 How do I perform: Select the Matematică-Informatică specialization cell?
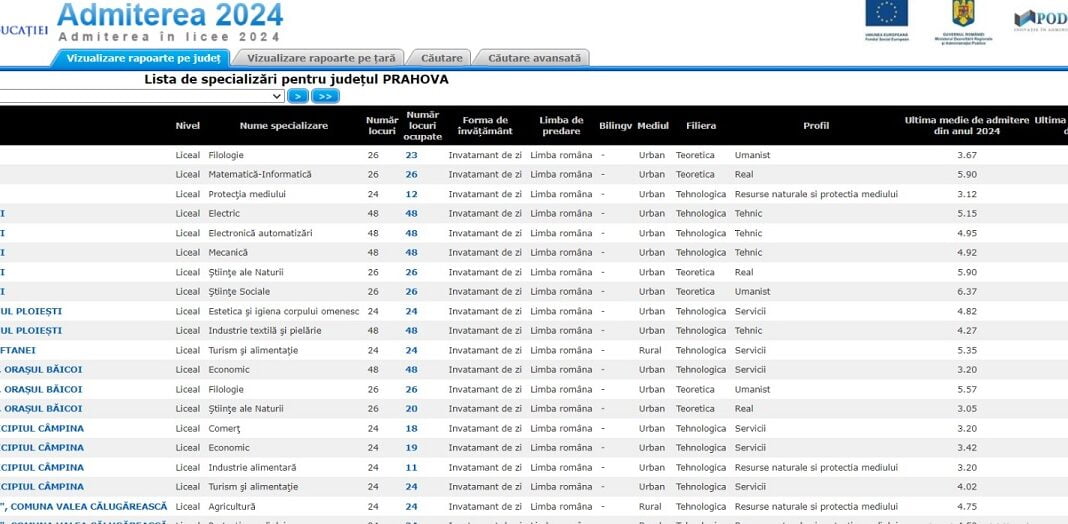(x=260, y=174)
